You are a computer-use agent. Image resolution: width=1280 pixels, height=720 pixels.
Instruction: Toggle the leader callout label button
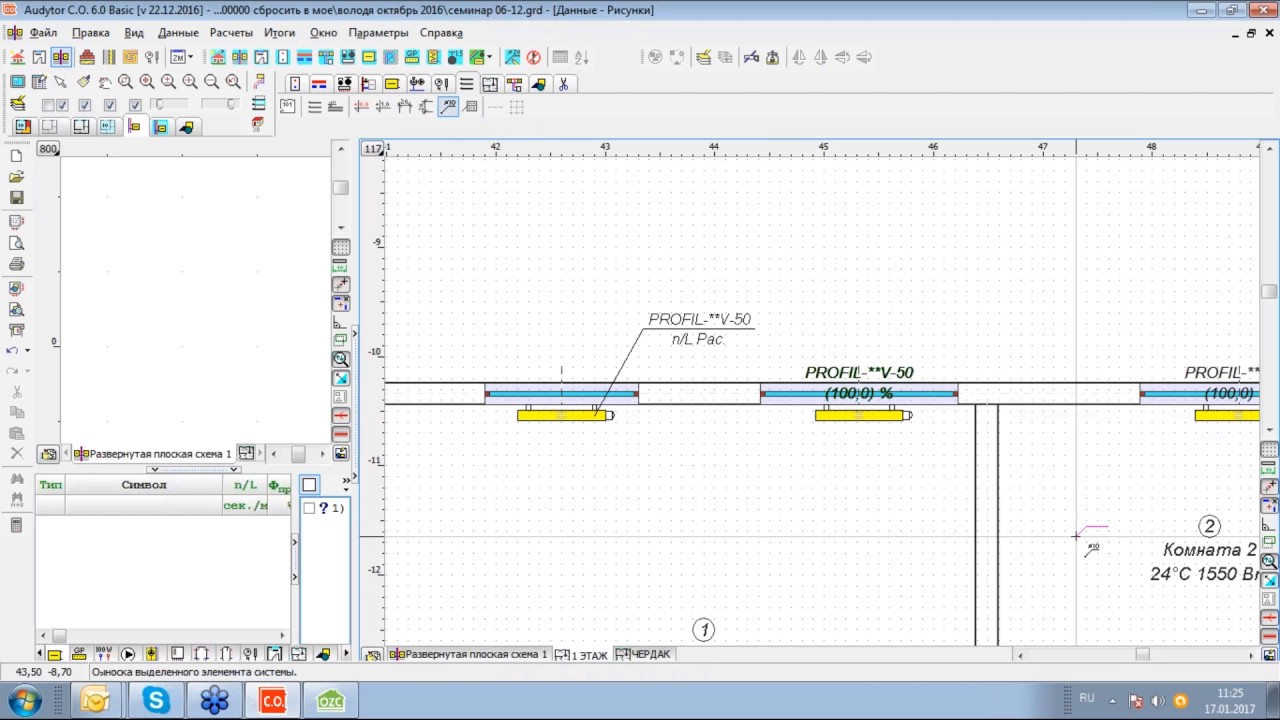(x=448, y=106)
